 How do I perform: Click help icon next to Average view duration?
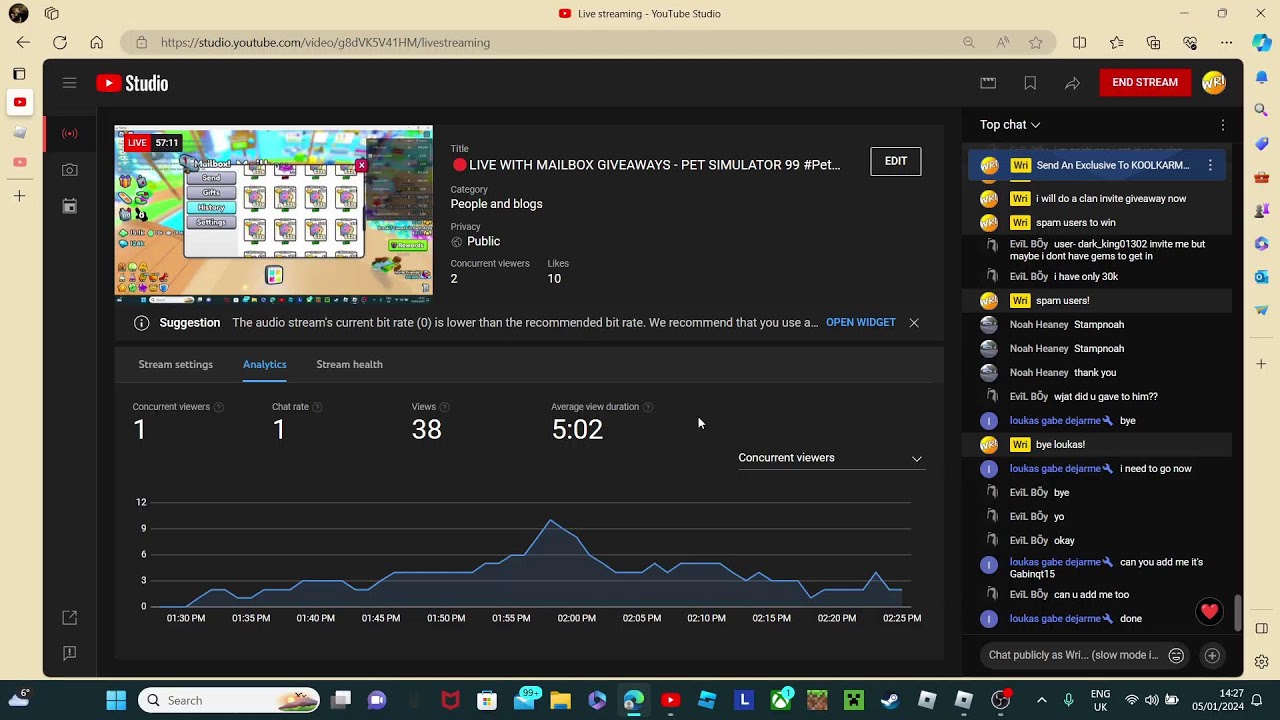pyautogui.click(x=648, y=407)
